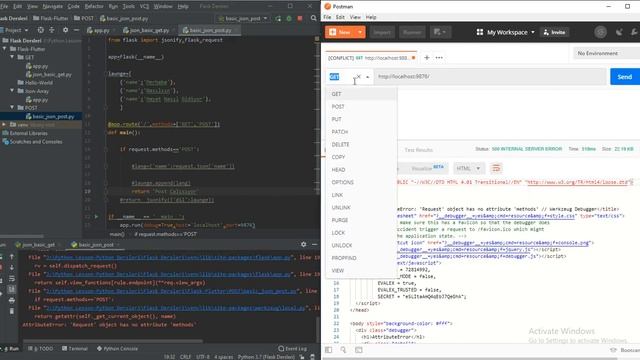Hide the Run tool window

[314, 244]
